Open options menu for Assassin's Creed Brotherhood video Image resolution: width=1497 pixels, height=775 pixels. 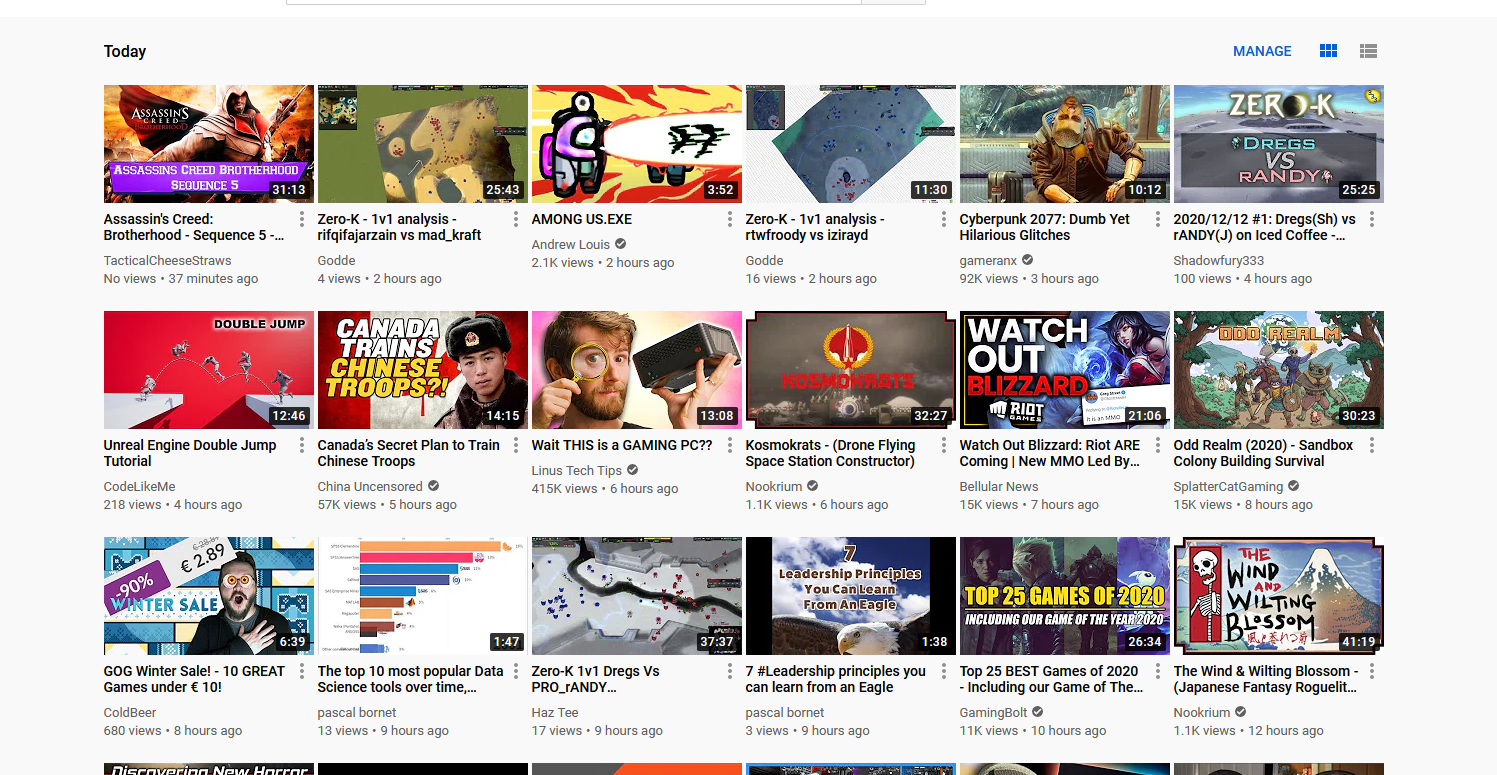[302, 219]
